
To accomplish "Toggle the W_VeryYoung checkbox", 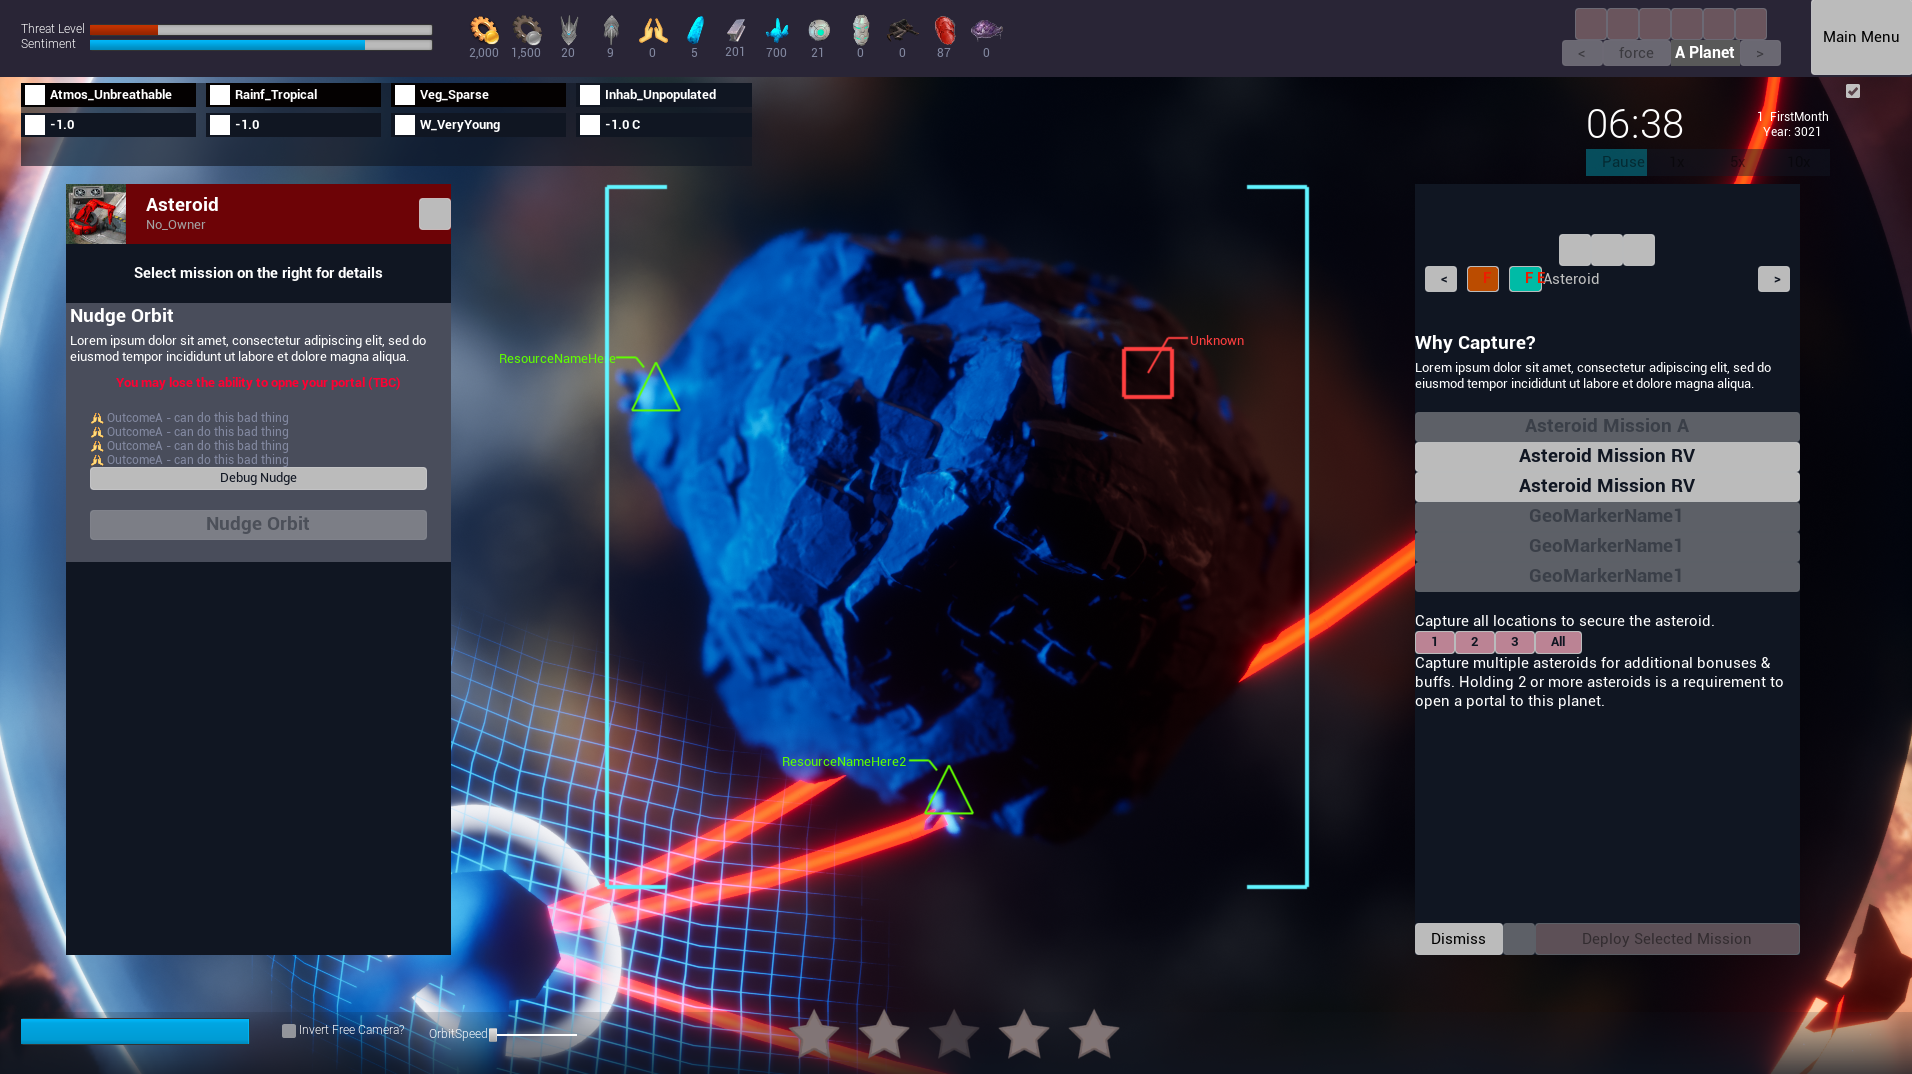I will 405,125.
